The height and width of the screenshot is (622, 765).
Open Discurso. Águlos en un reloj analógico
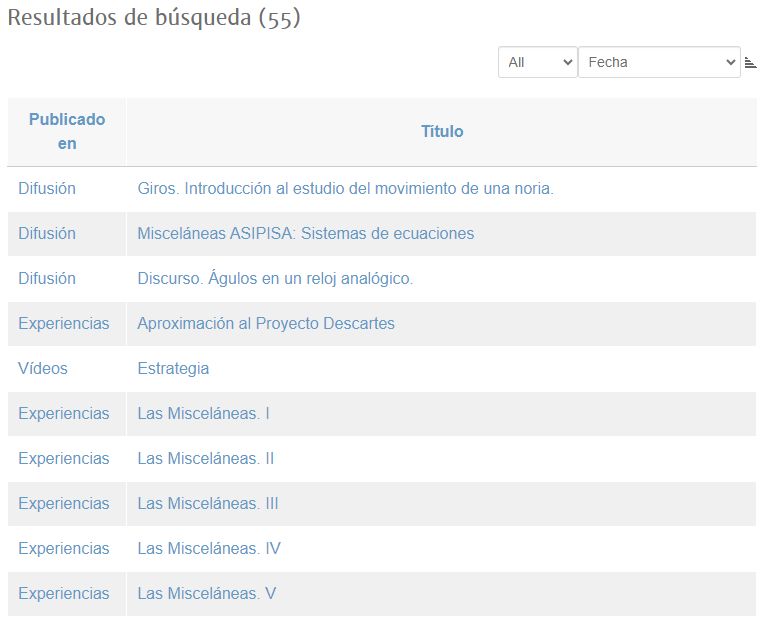click(275, 279)
